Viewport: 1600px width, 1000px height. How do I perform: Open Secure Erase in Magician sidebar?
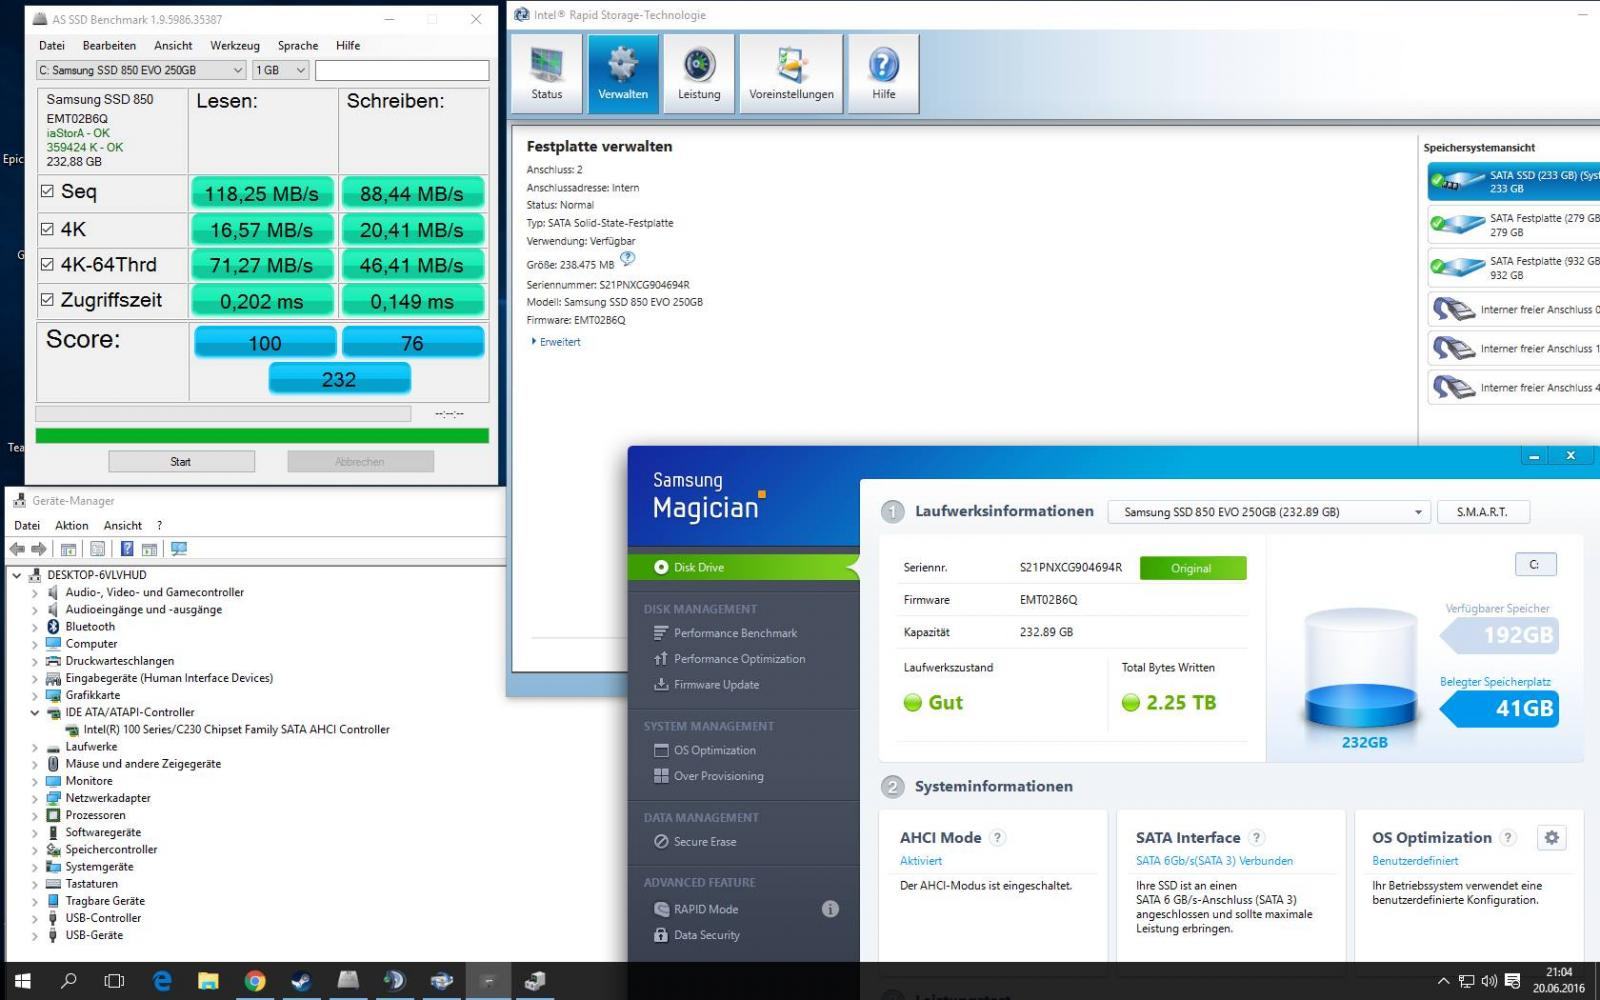[695, 842]
